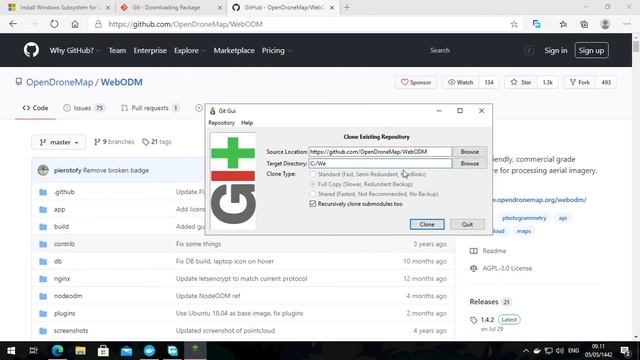
Task: Fork the WebODM repository
Action: coord(579,82)
